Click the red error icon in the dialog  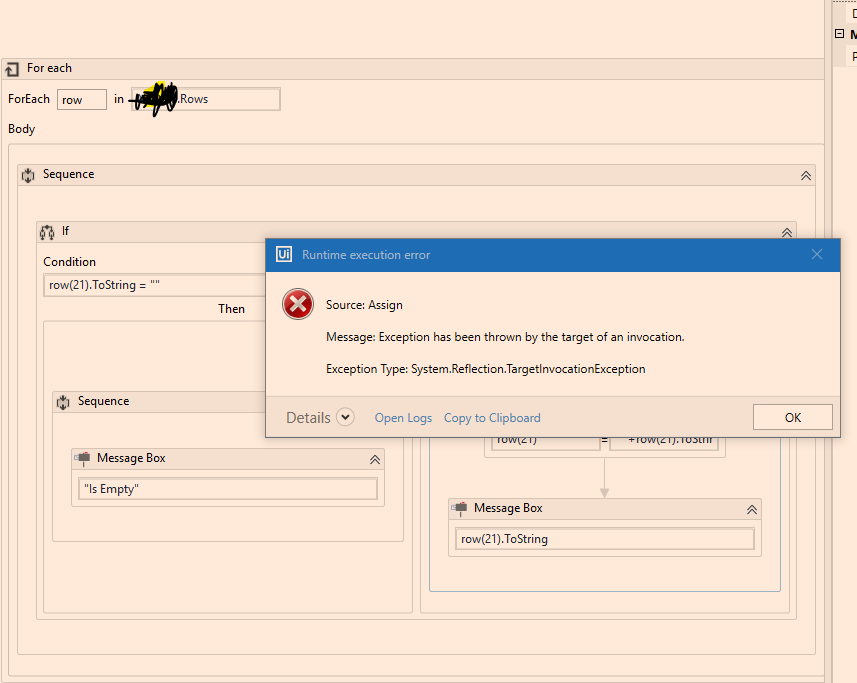coord(297,304)
